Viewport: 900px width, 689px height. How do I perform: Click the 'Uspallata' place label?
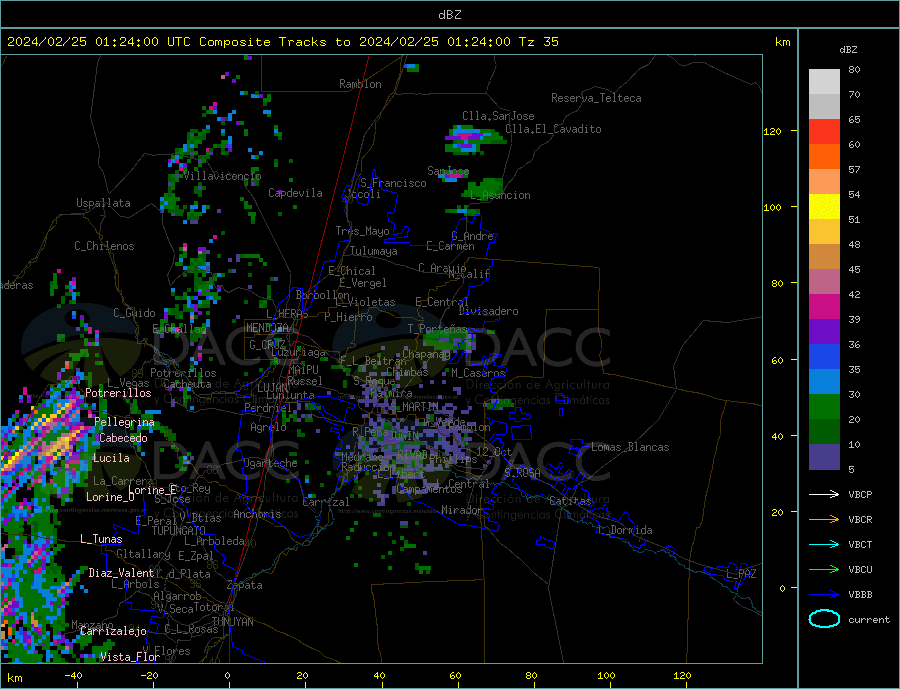[x=103, y=203]
